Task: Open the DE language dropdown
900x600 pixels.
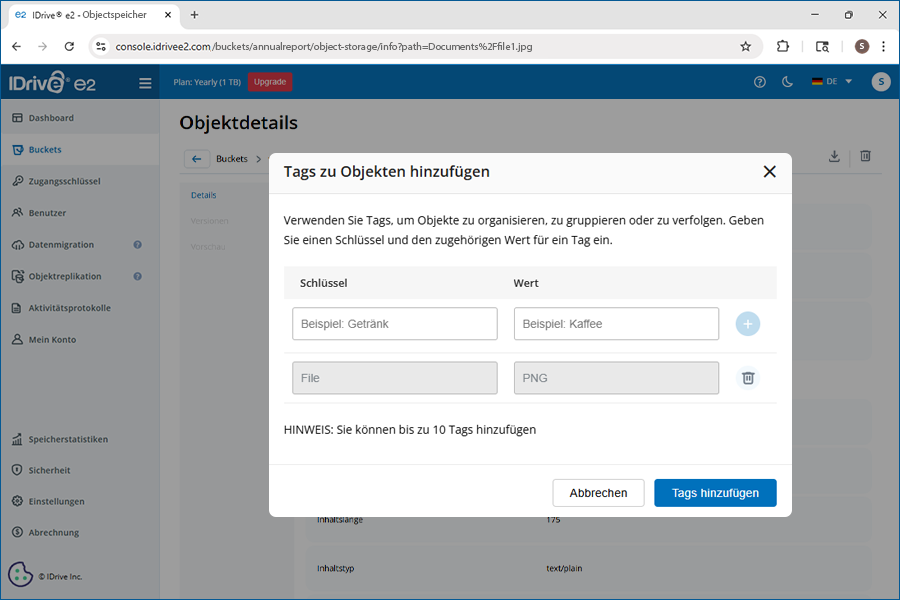Action: coord(832,82)
